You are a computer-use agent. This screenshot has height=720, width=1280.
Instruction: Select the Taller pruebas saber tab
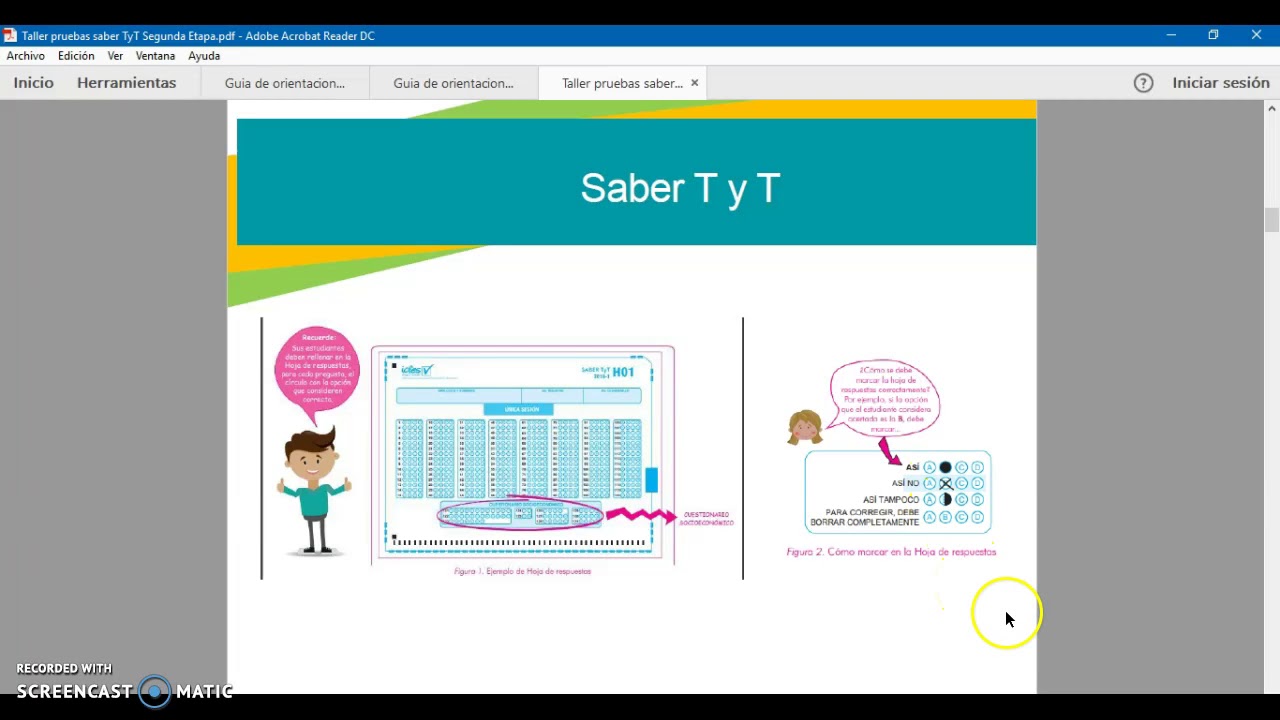pos(622,83)
